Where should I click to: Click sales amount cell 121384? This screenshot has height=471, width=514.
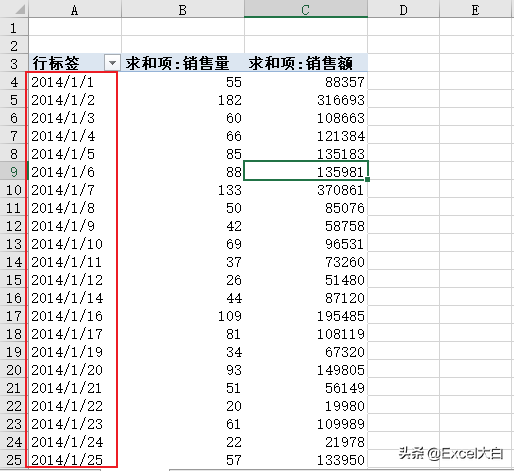point(306,136)
